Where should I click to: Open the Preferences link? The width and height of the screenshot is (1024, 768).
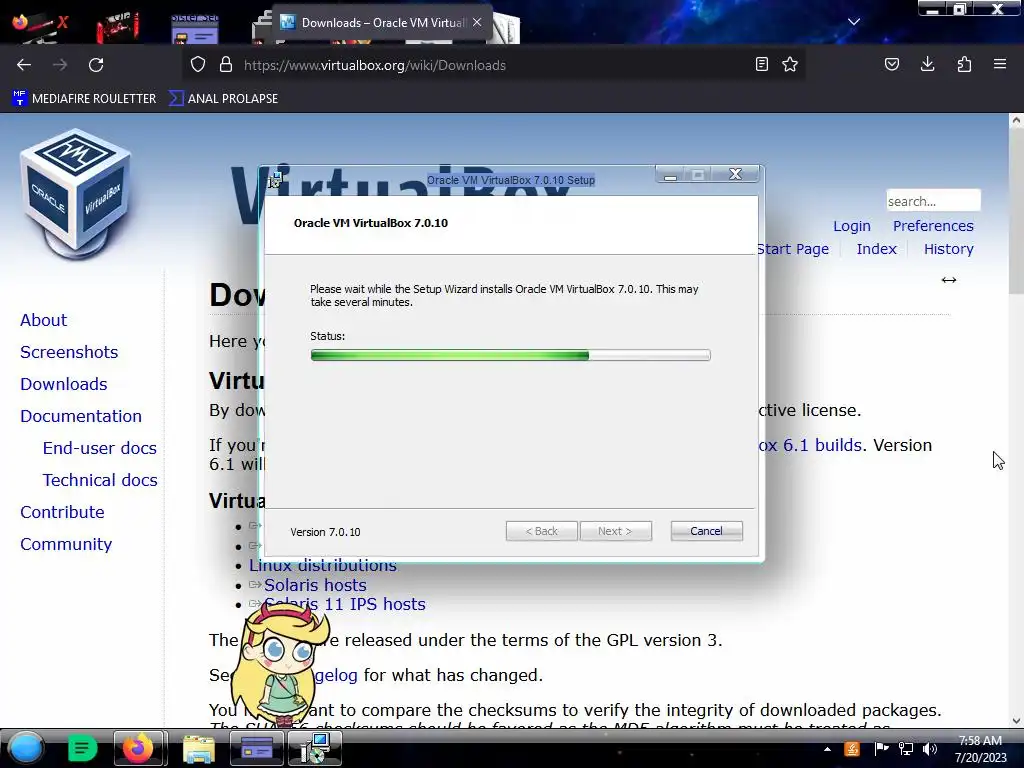(933, 226)
